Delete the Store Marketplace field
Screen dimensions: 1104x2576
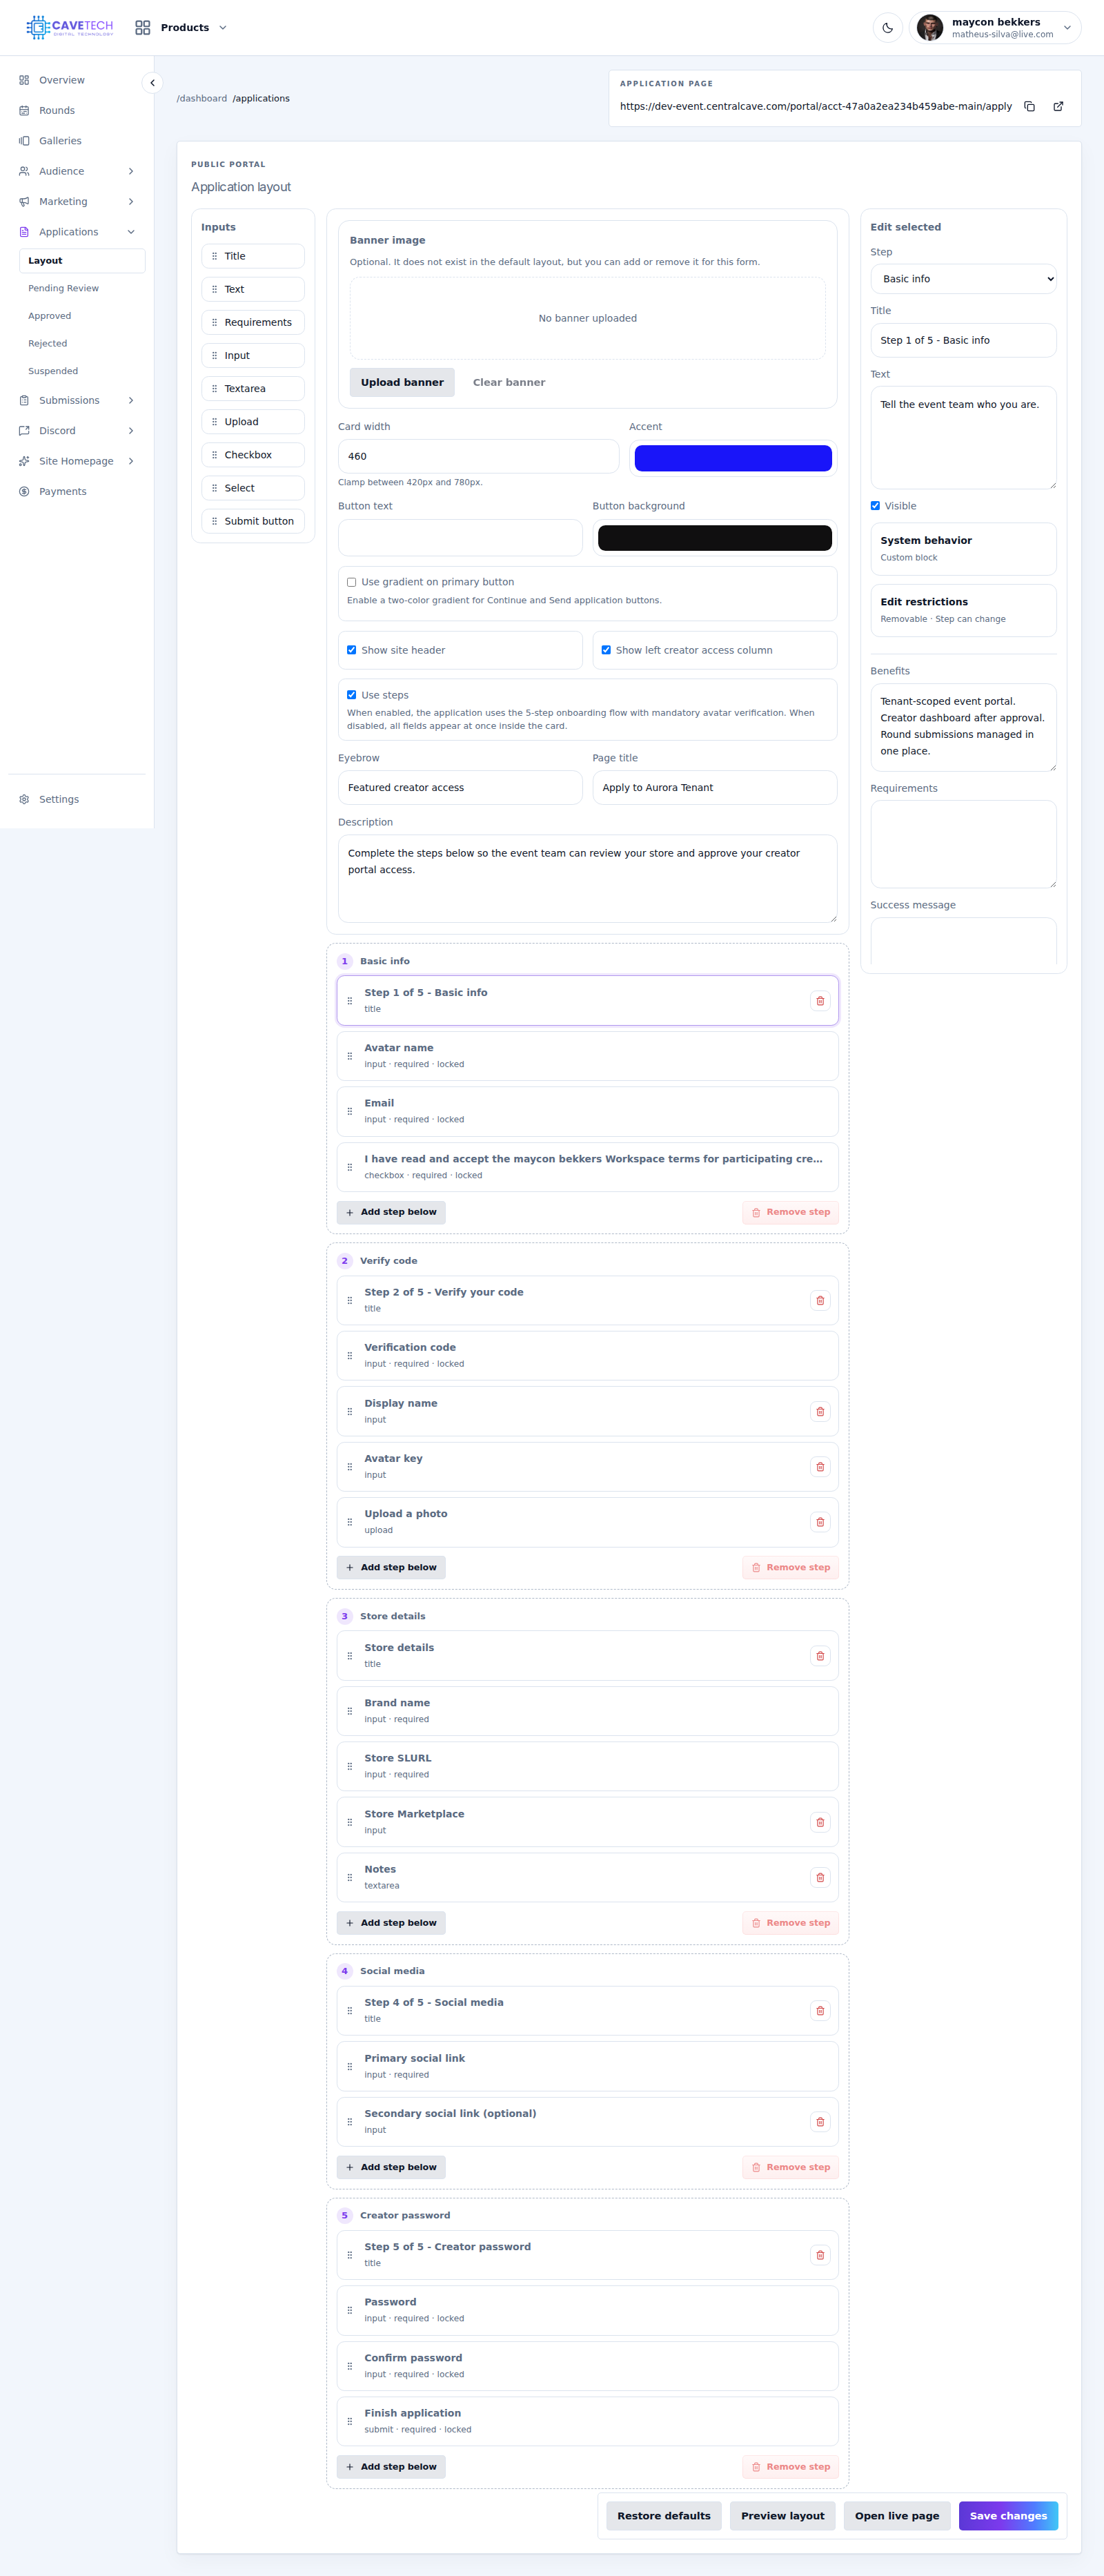pyautogui.click(x=820, y=1822)
